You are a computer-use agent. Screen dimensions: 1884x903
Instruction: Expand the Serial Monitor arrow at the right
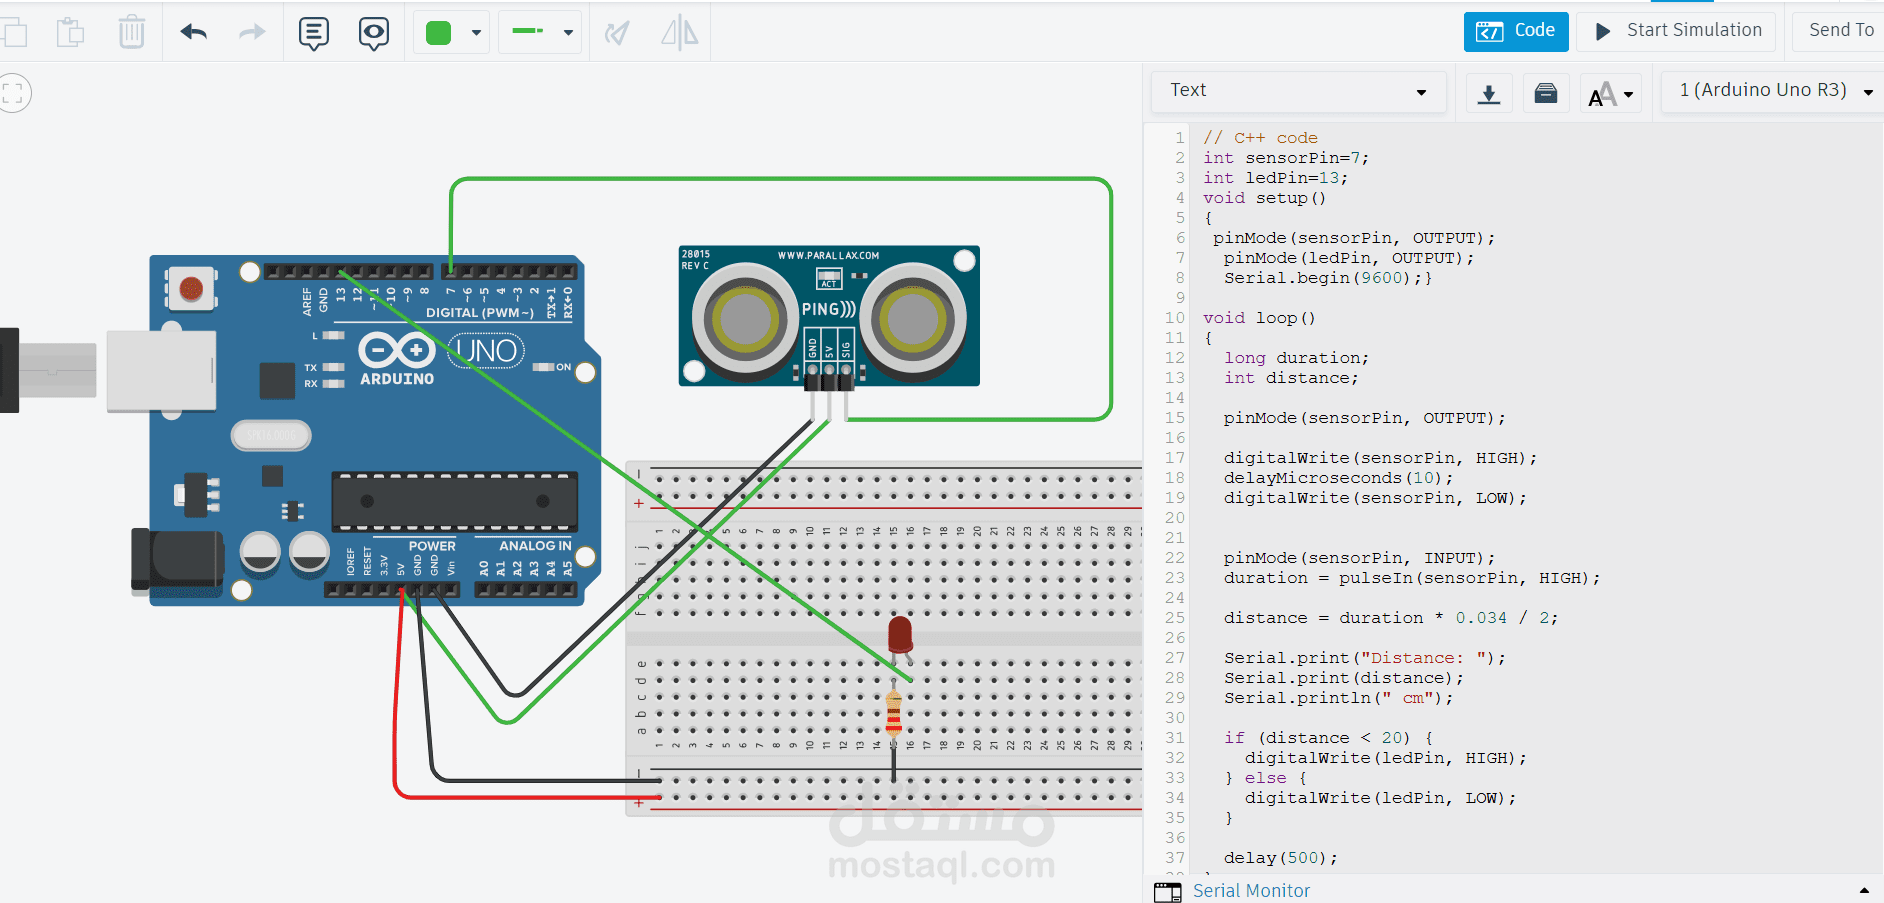tap(1864, 891)
